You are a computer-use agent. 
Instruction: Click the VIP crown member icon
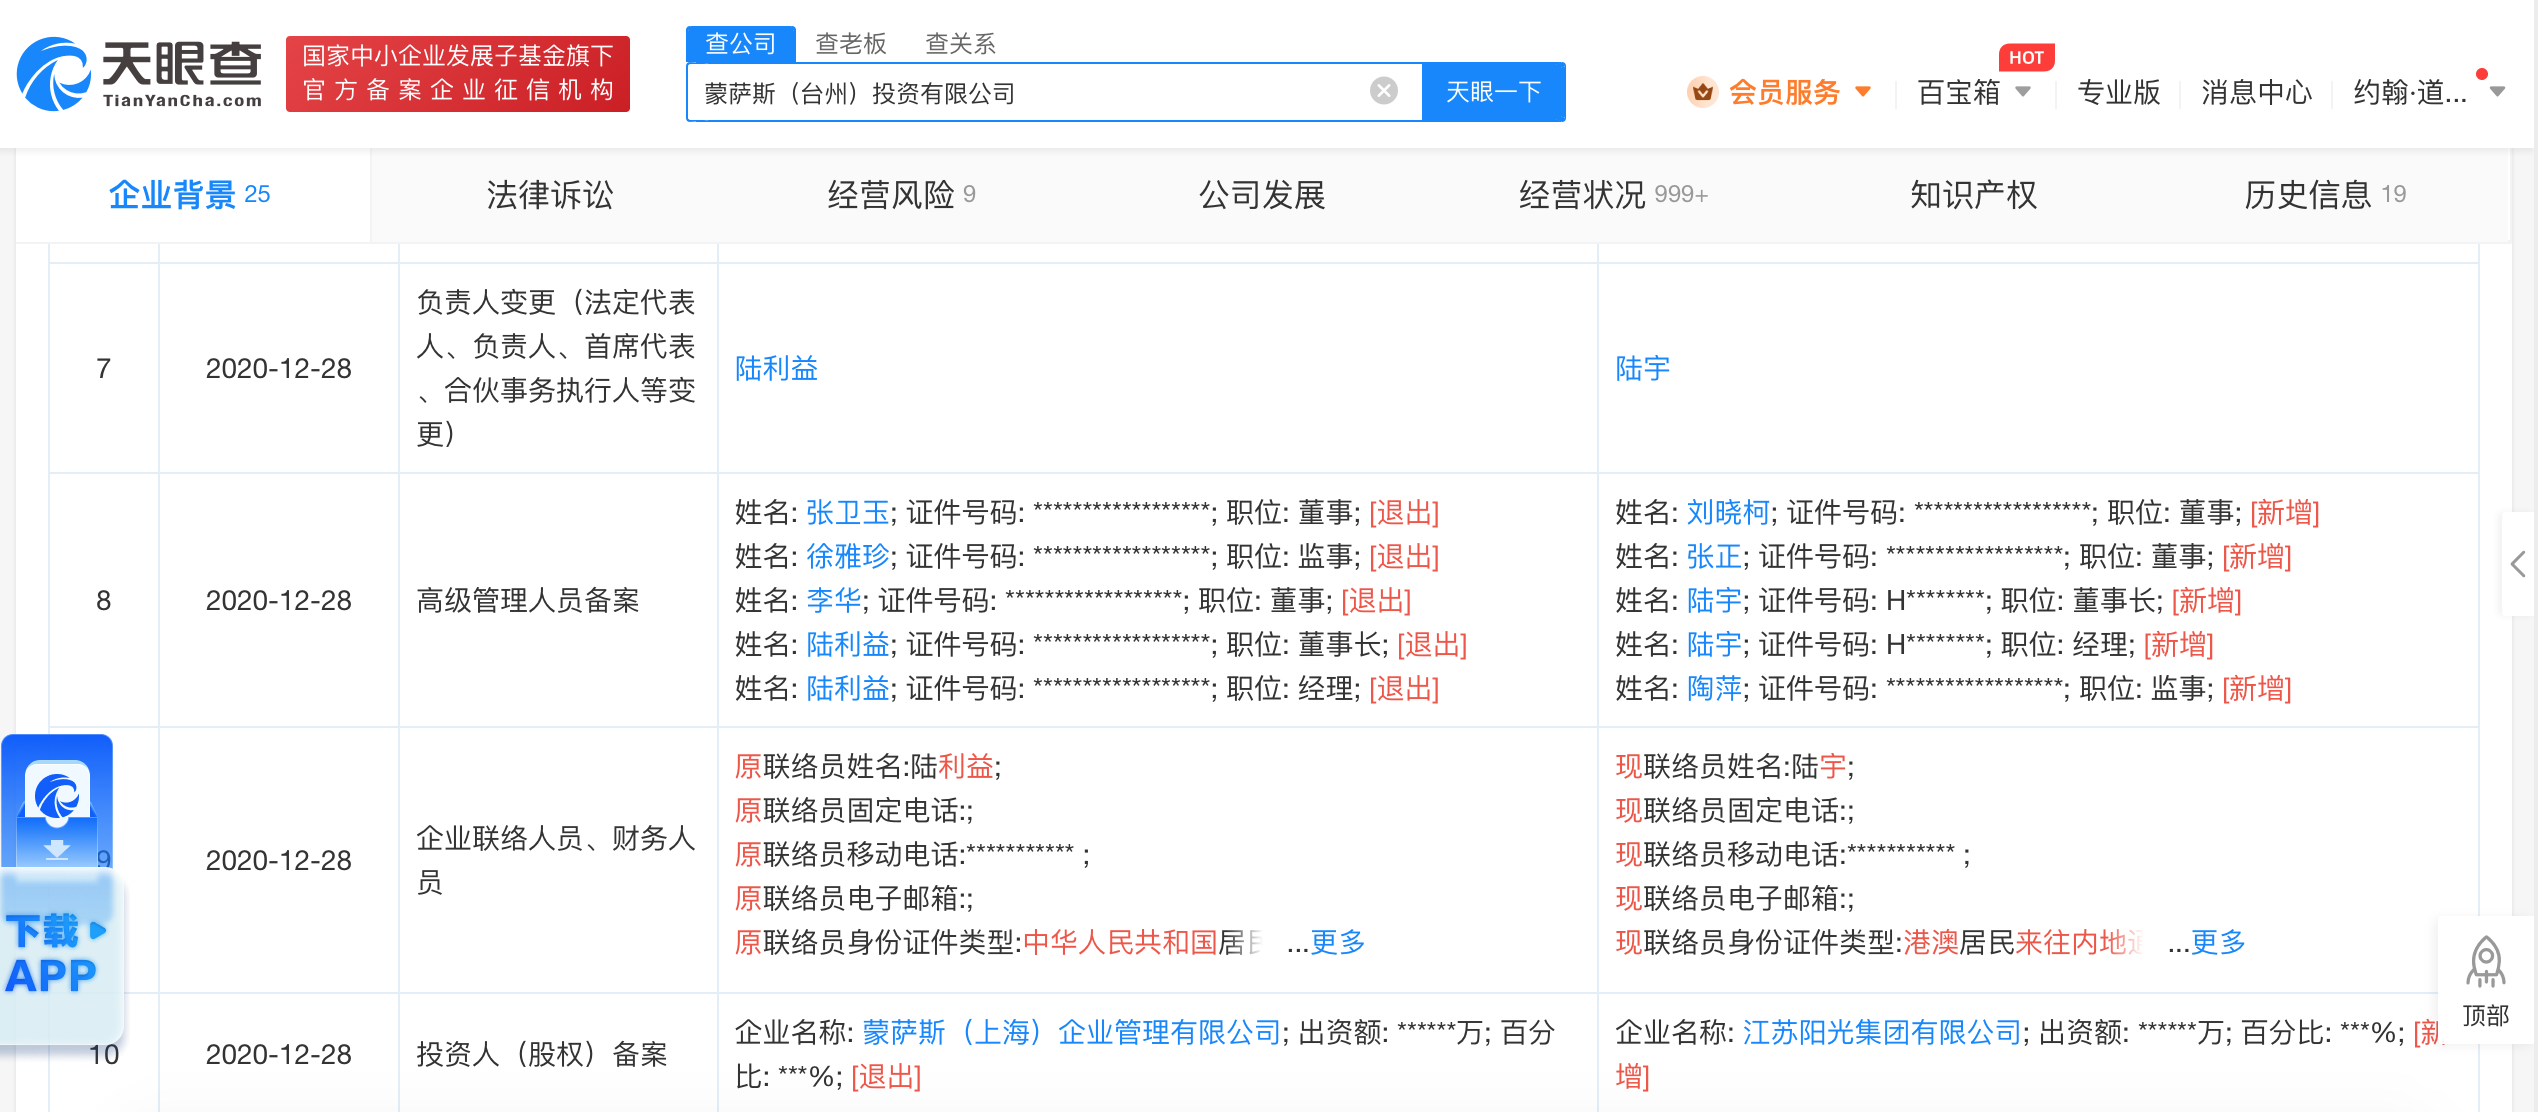pyautogui.click(x=1701, y=92)
